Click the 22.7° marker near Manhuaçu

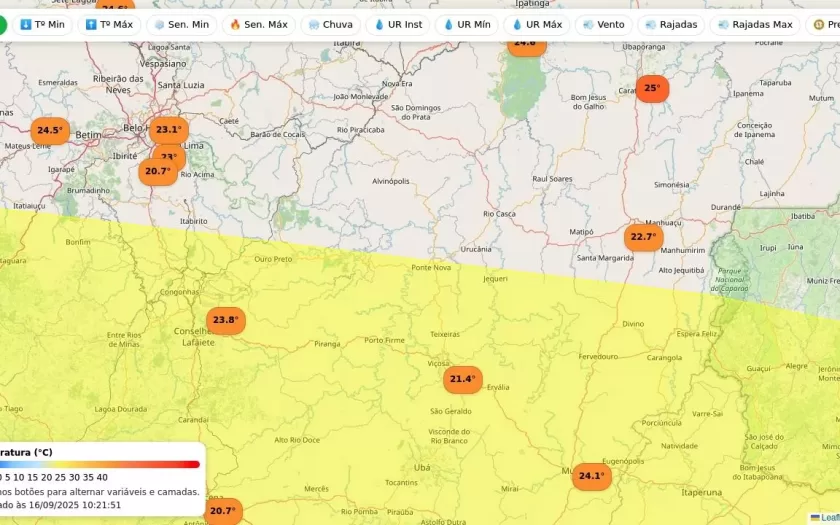[643, 237]
